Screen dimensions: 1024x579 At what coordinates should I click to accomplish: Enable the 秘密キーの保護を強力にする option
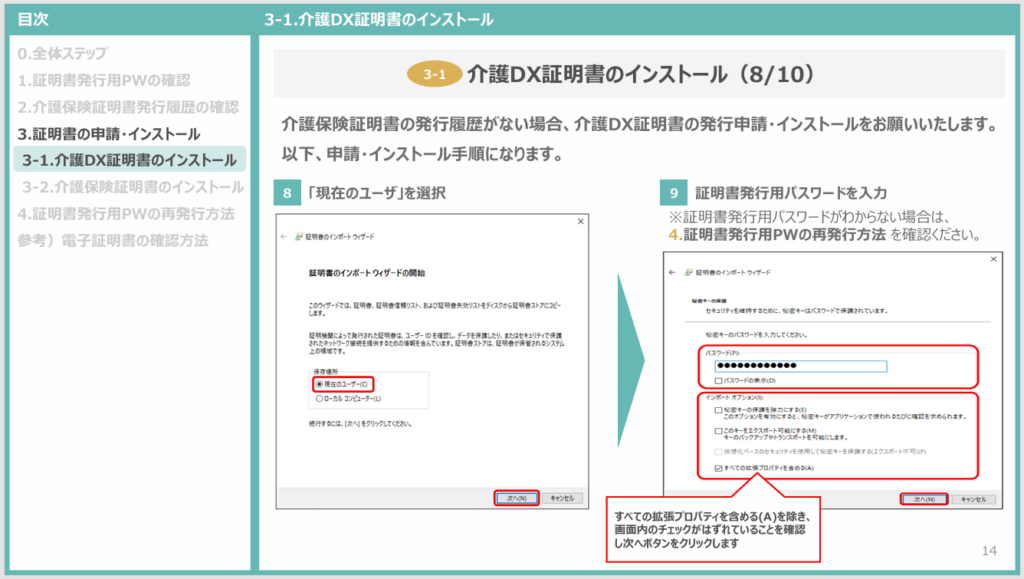tap(718, 410)
